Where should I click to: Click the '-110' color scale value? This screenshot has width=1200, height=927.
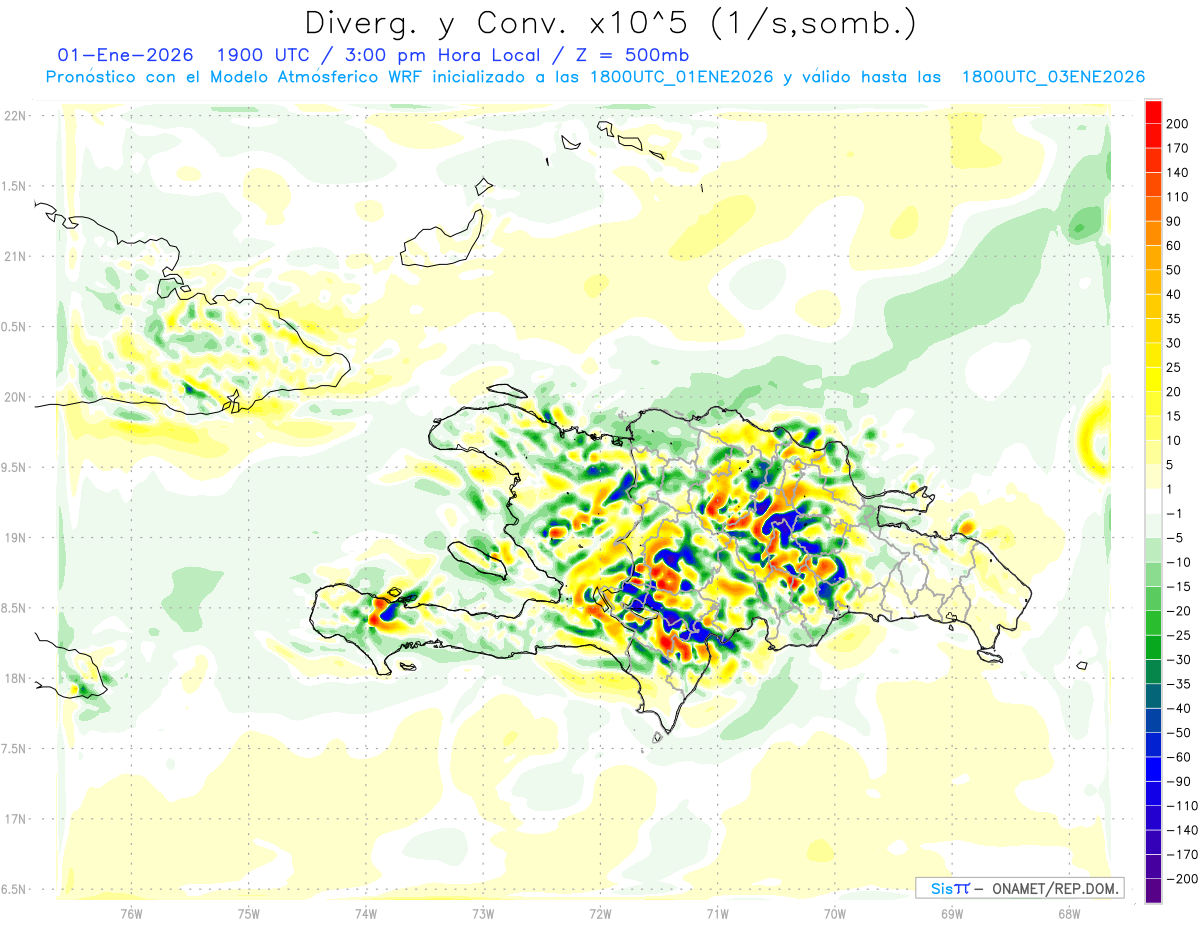[x=1184, y=806]
